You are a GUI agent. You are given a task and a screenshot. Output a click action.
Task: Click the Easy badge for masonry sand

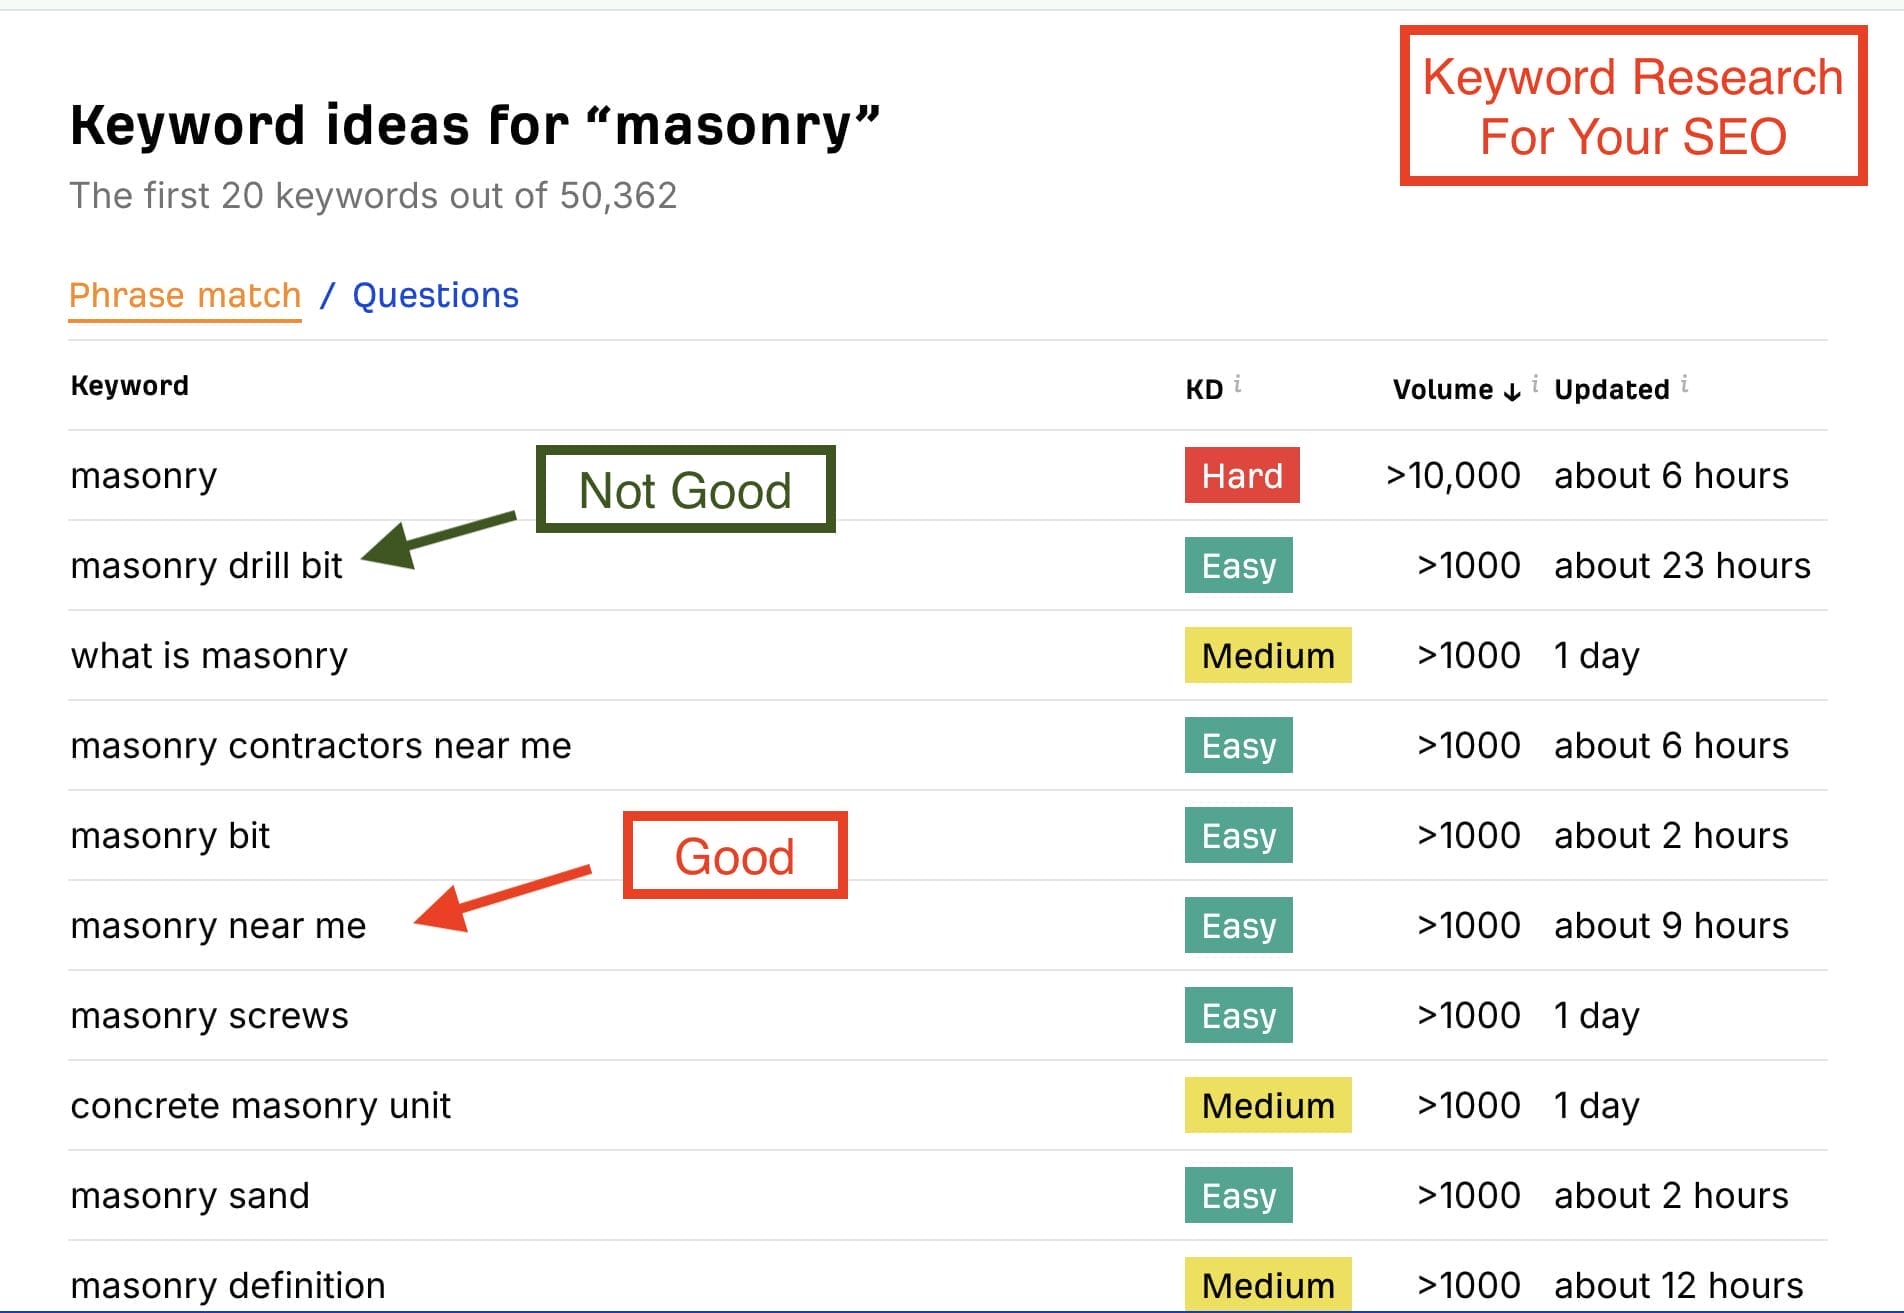pos(1238,1194)
